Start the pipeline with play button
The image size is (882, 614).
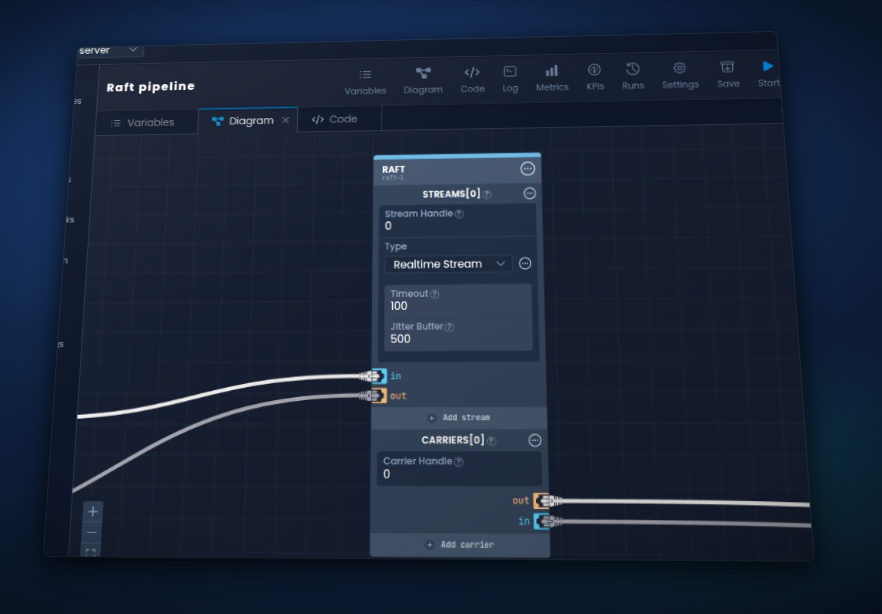(768, 72)
